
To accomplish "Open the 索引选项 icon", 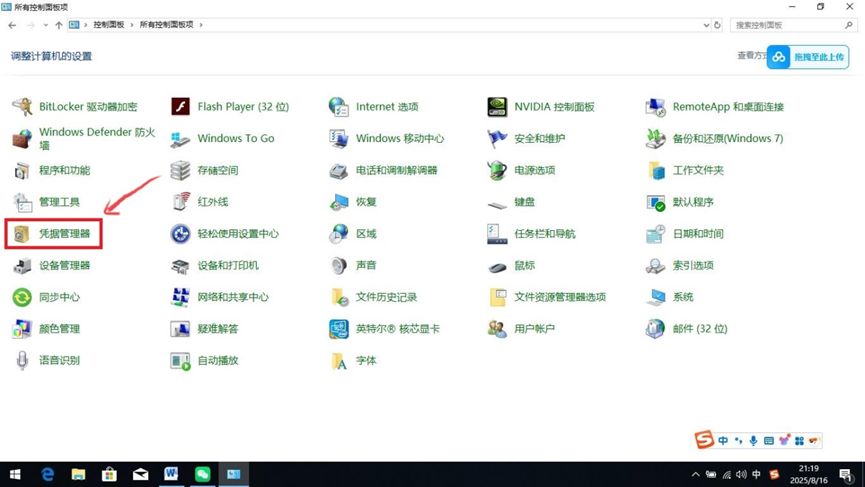I will point(655,266).
